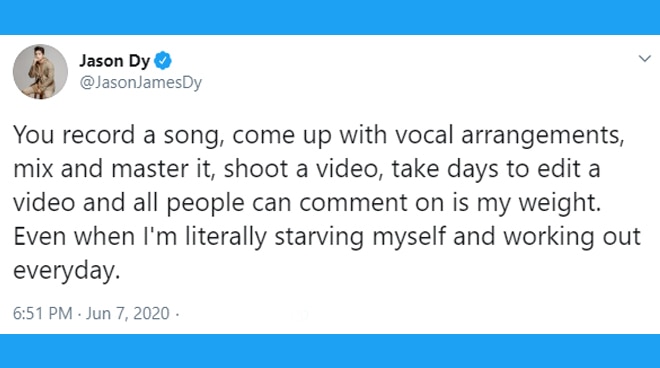Image resolution: width=660 pixels, height=368 pixels.
Task: Click the word 'everyday.' in the tweet
Action: coord(67,271)
